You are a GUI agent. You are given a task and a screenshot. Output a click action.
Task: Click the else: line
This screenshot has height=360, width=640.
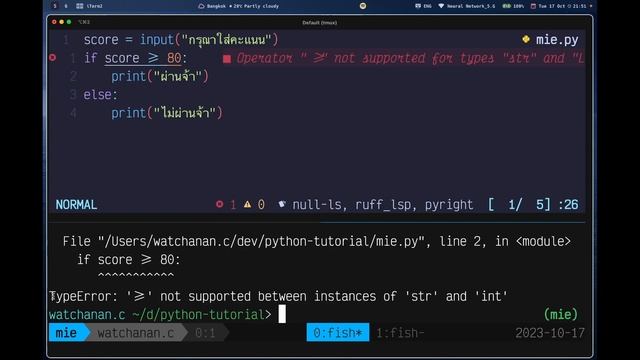click(x=100, y=95)
